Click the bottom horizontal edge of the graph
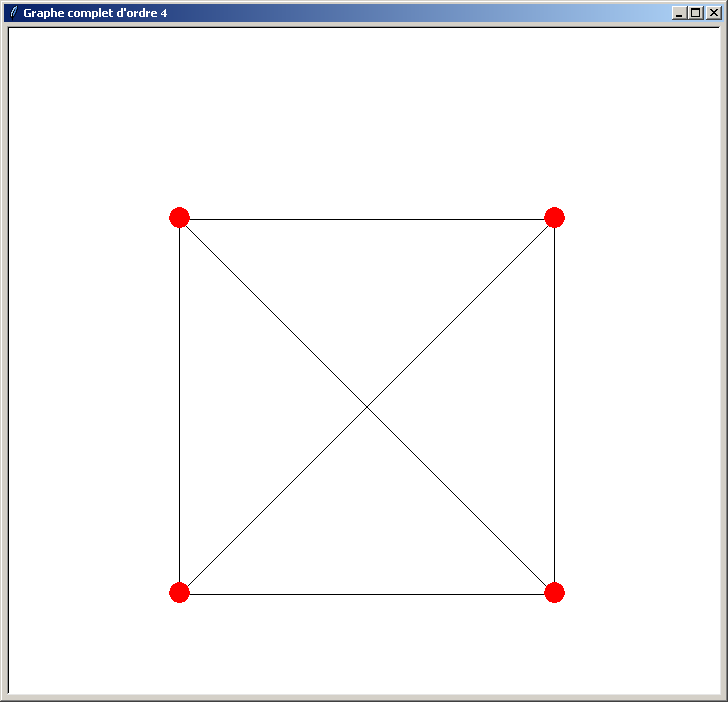This screenshot has height=702, width=728. click(367, 594)
